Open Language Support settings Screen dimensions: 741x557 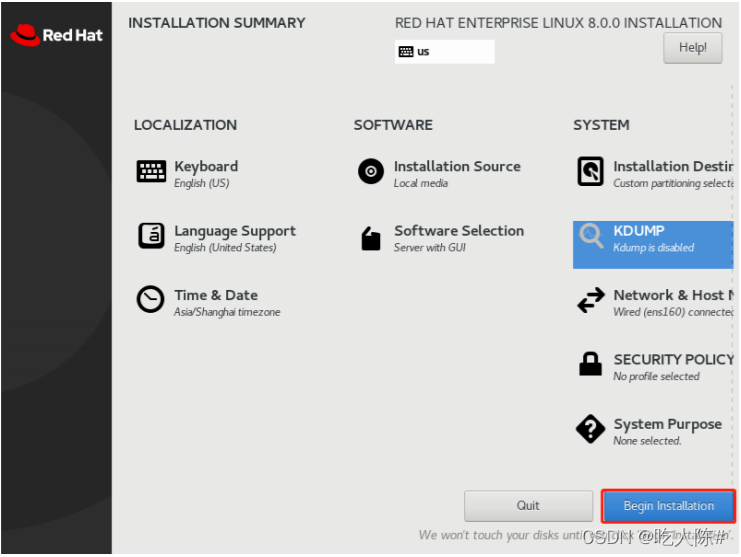pos(235,231)
